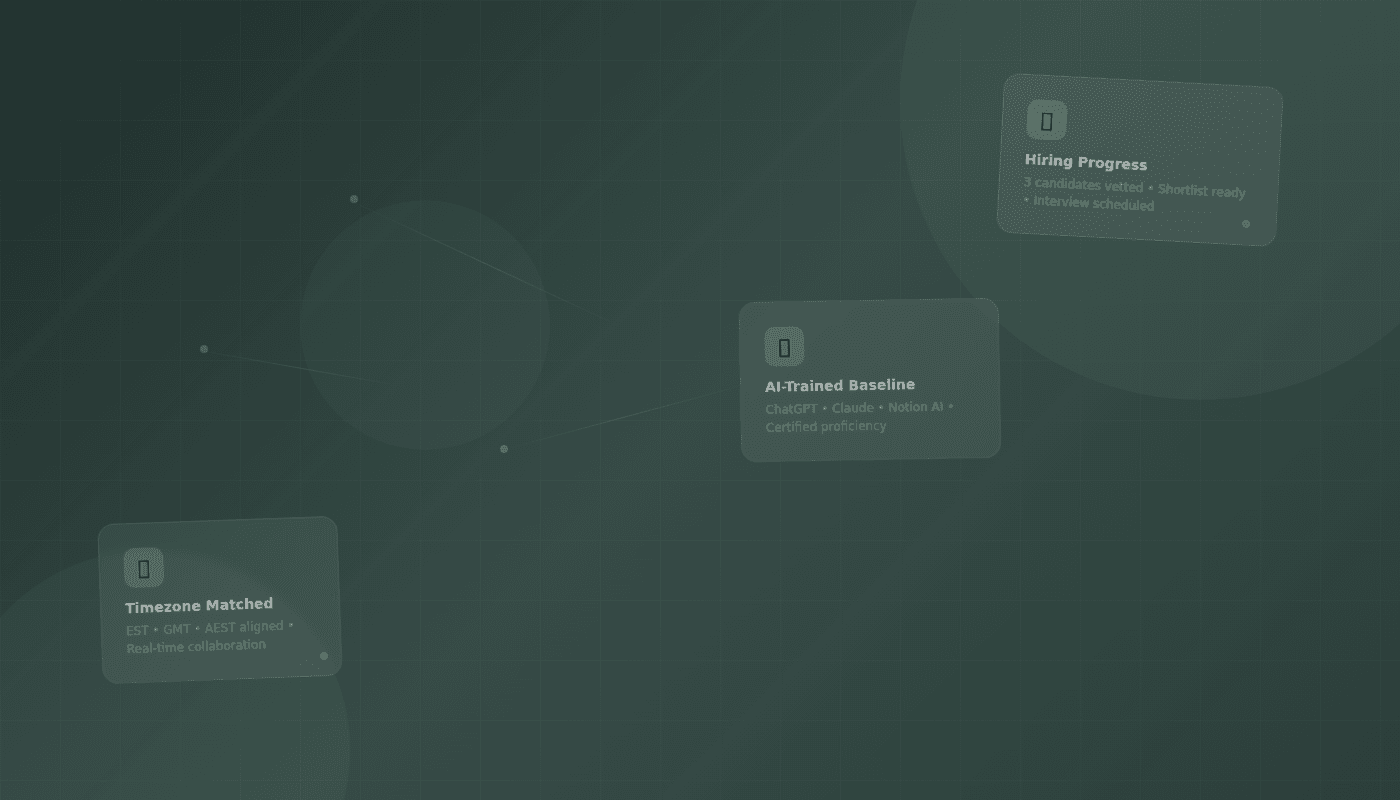Click status dot on Timezone Matched card
The image size is (1400, 800).
click(324, 656)
